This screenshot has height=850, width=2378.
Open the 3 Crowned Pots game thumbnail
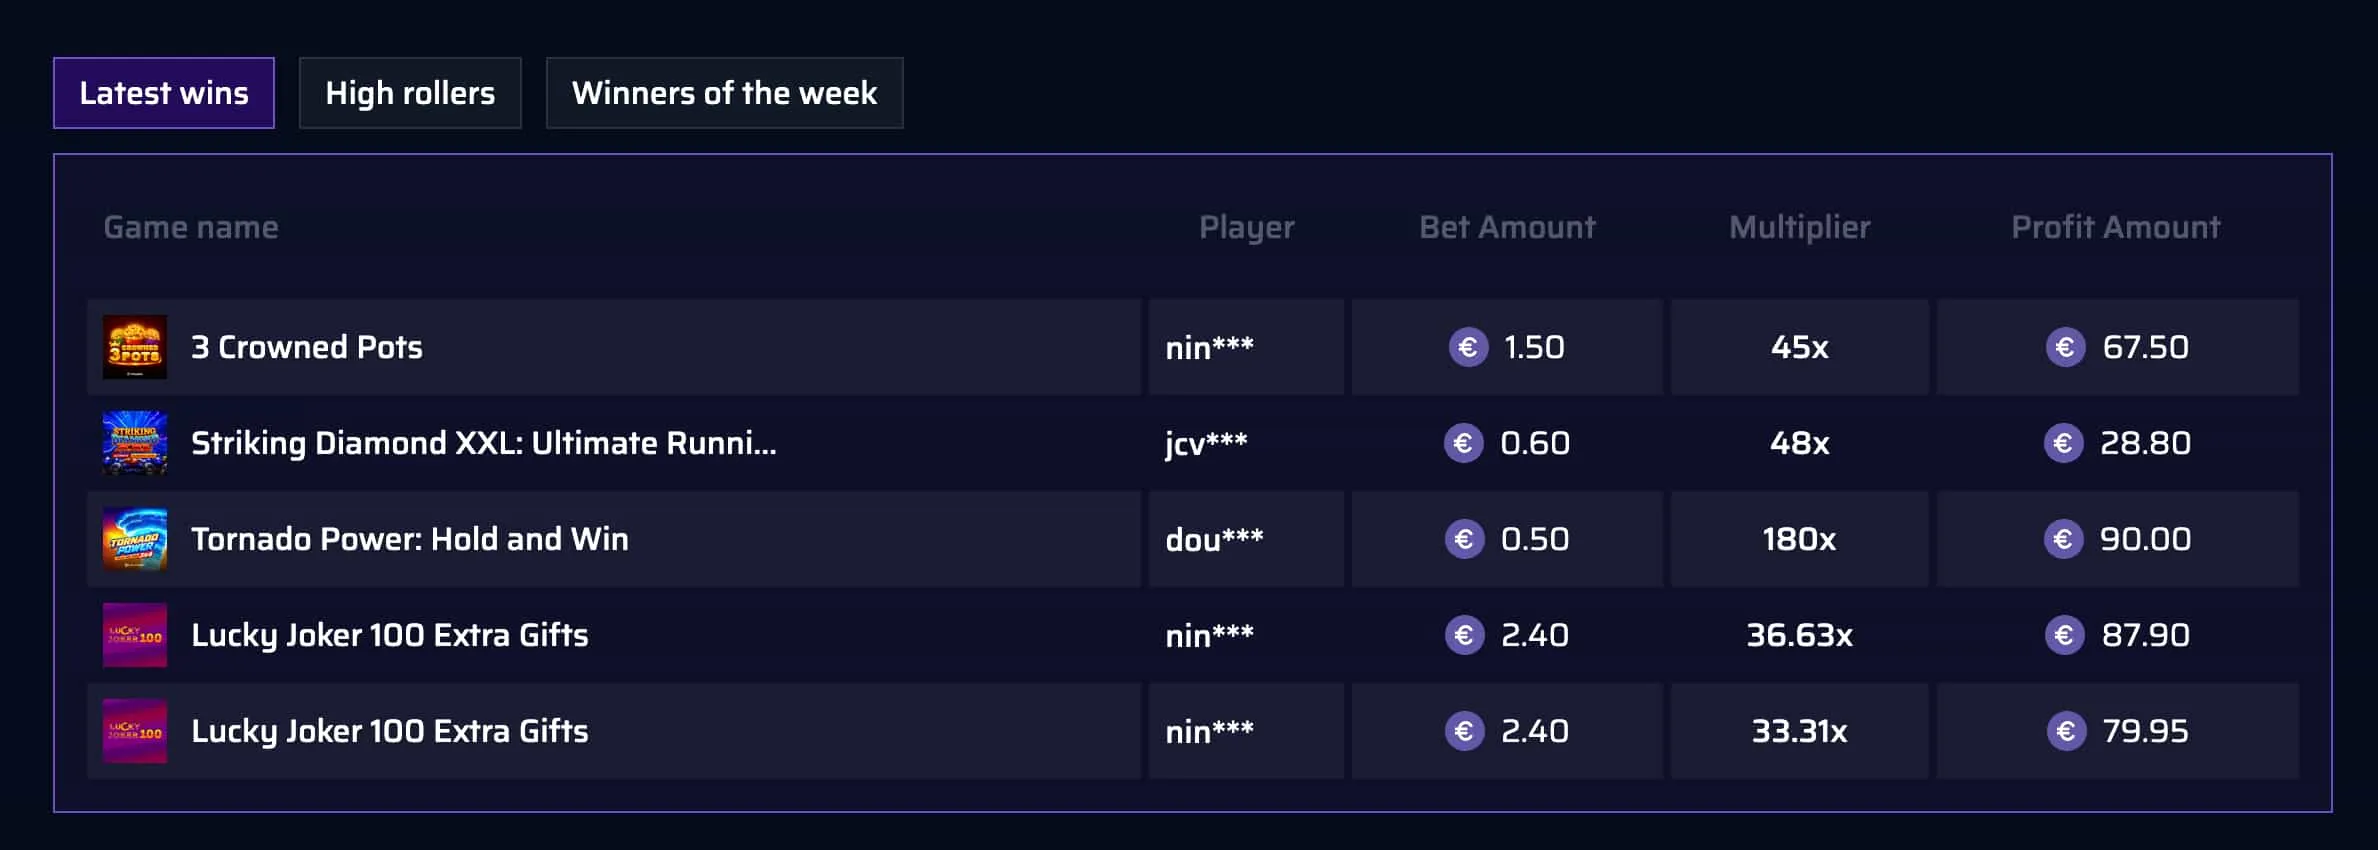point(135,347)
